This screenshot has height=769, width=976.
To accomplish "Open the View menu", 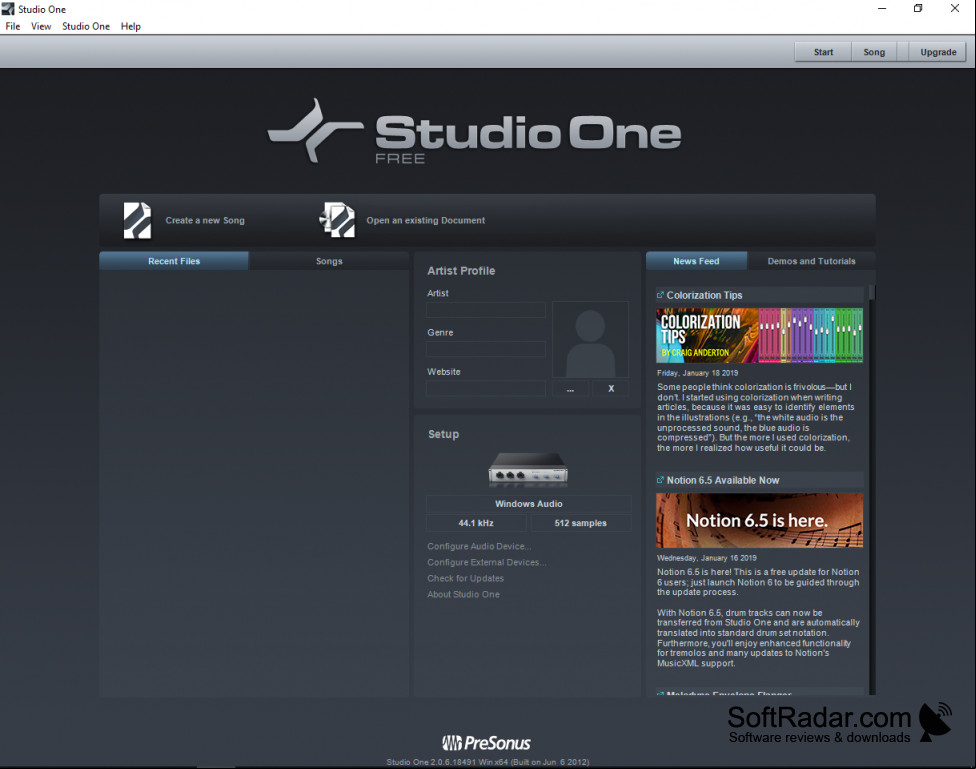I will [x=41, y=26].
